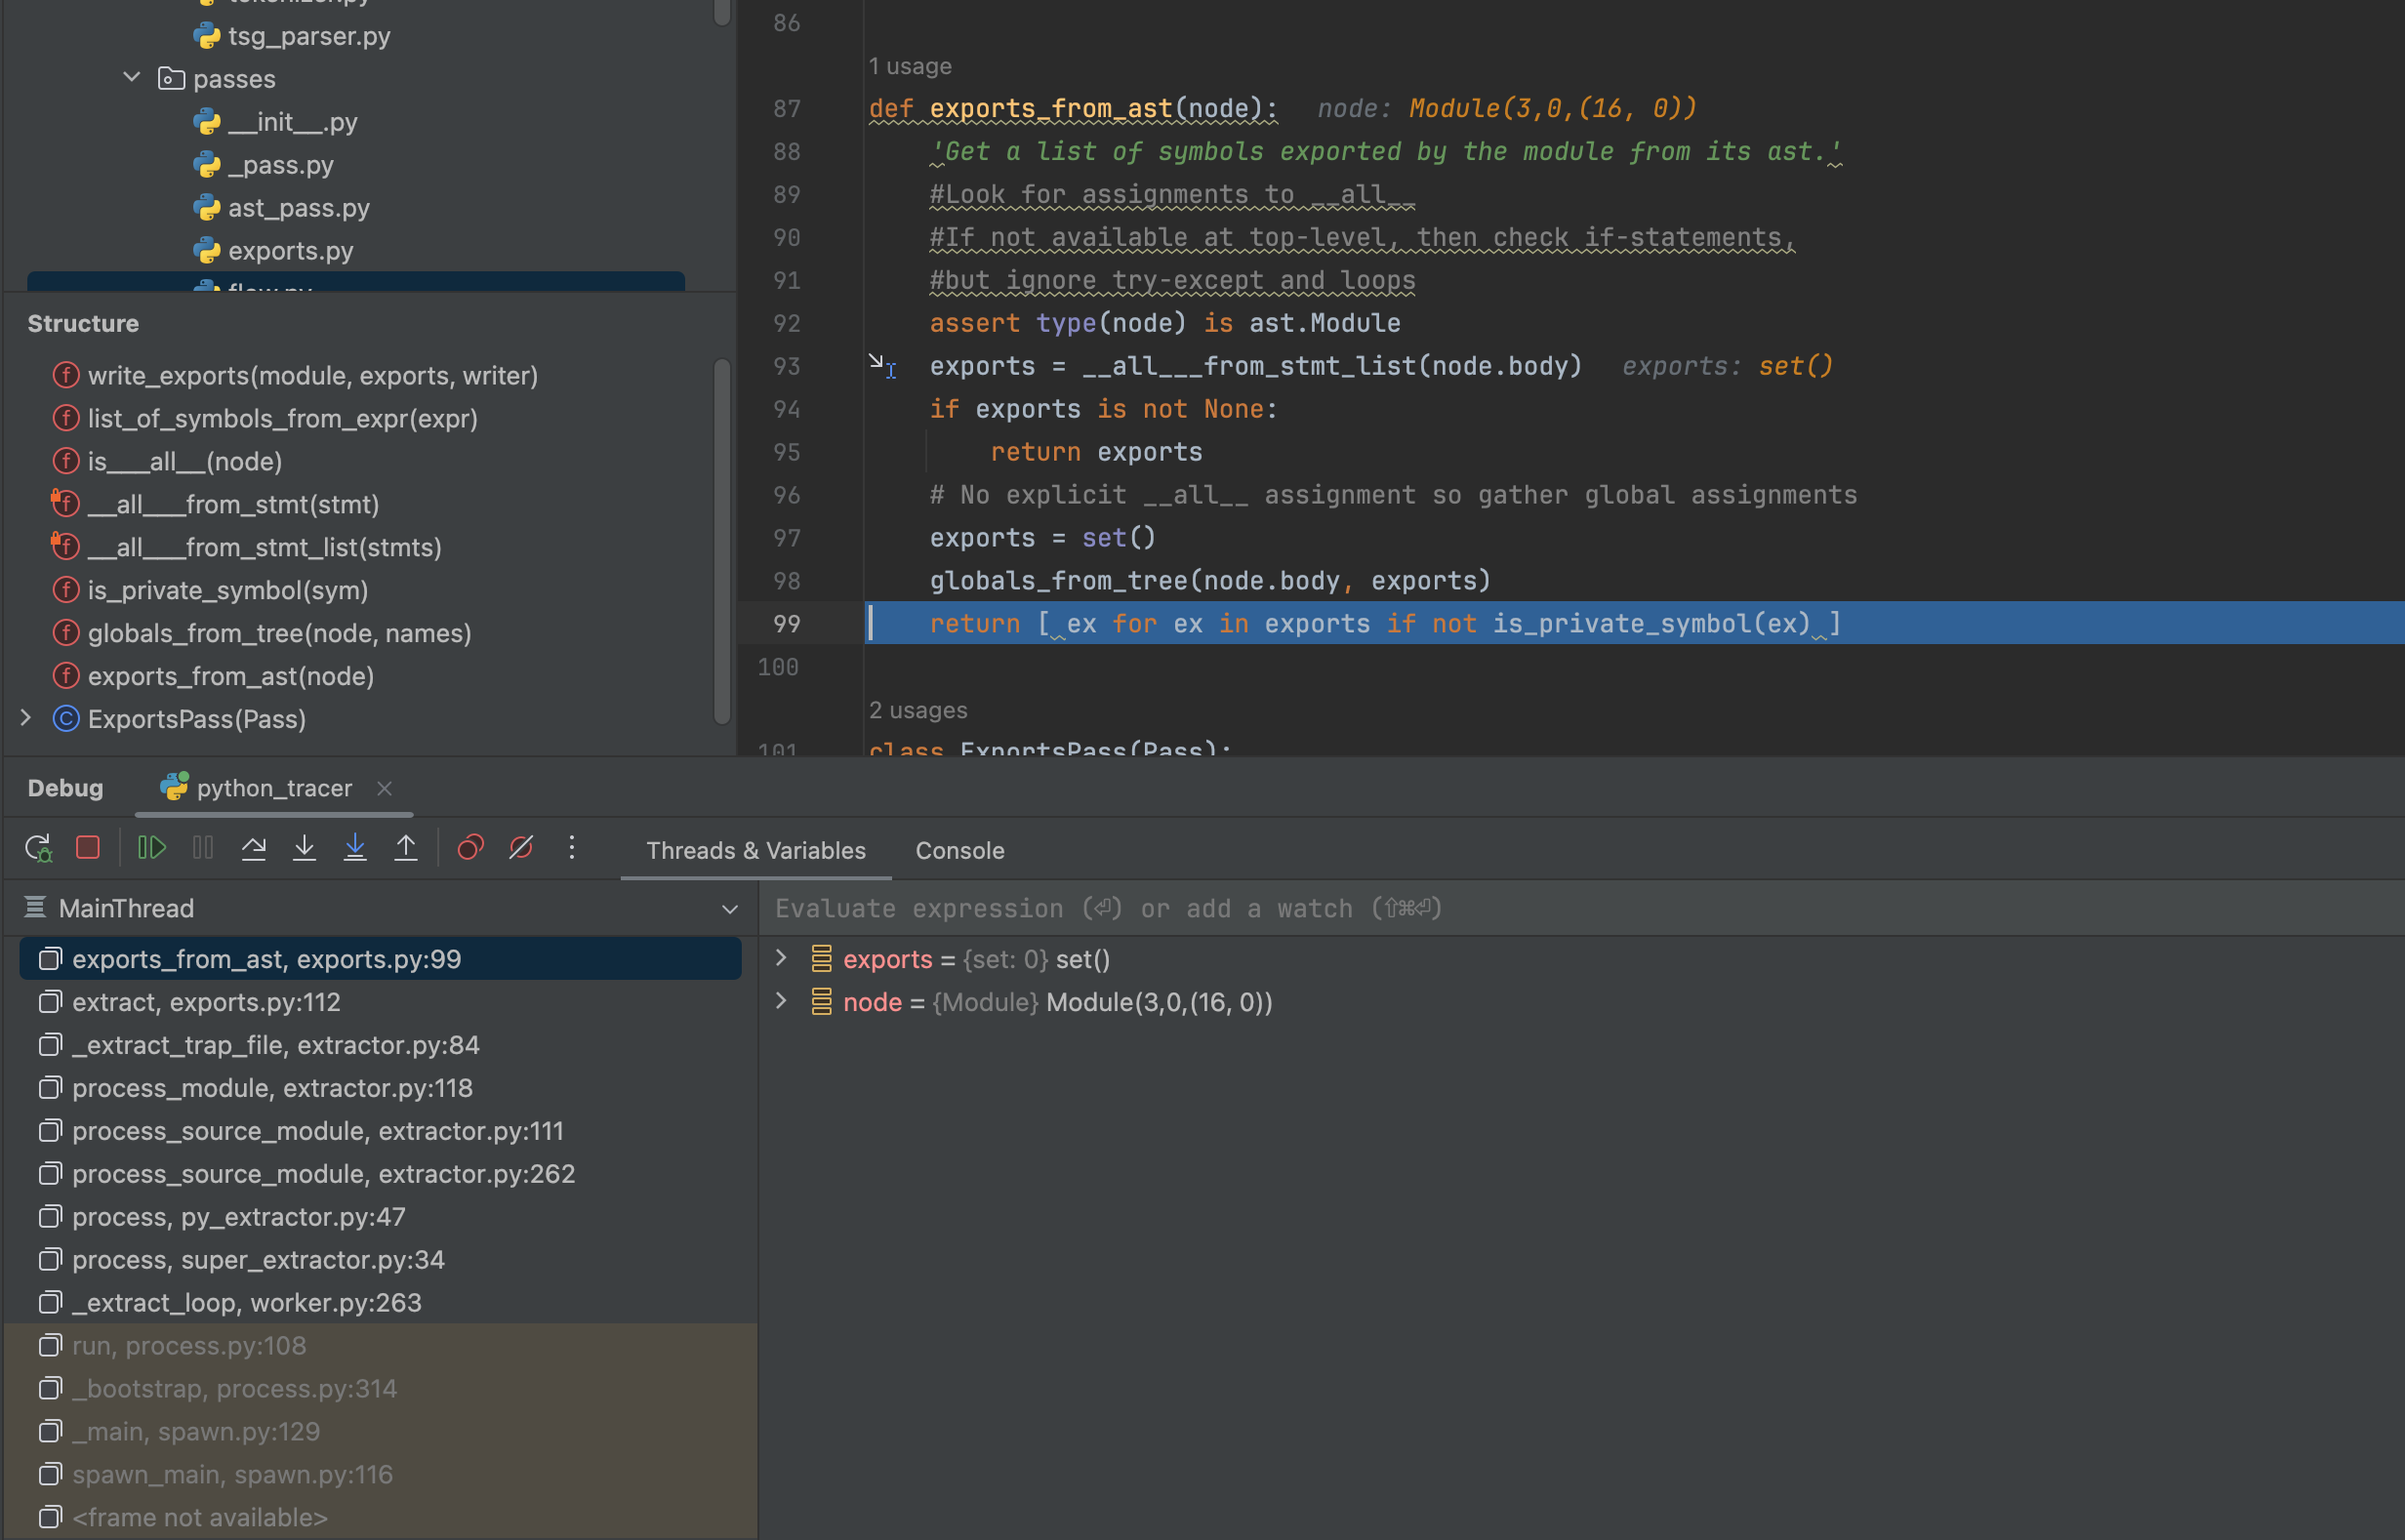
Task: Select is___all__(node) in Structure
Action: 184,462
